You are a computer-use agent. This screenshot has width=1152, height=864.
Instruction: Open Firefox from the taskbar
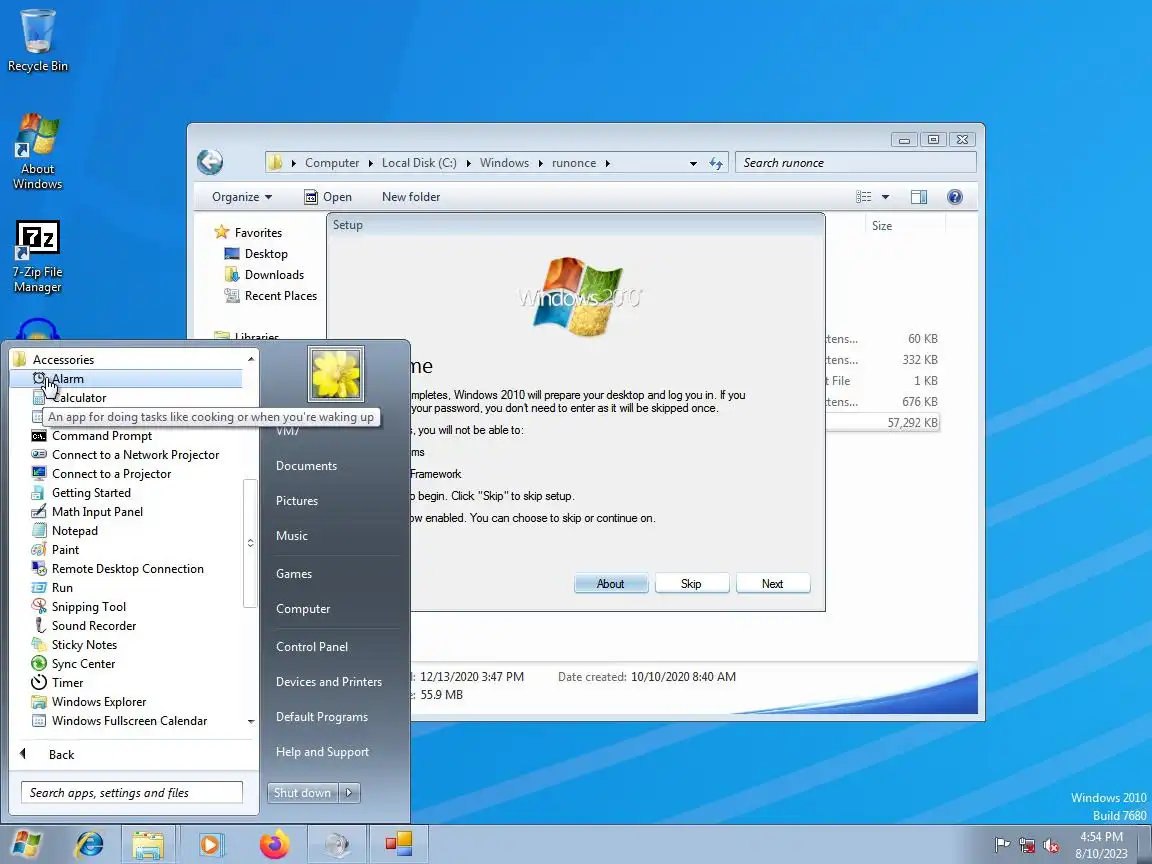pos(275,844)
